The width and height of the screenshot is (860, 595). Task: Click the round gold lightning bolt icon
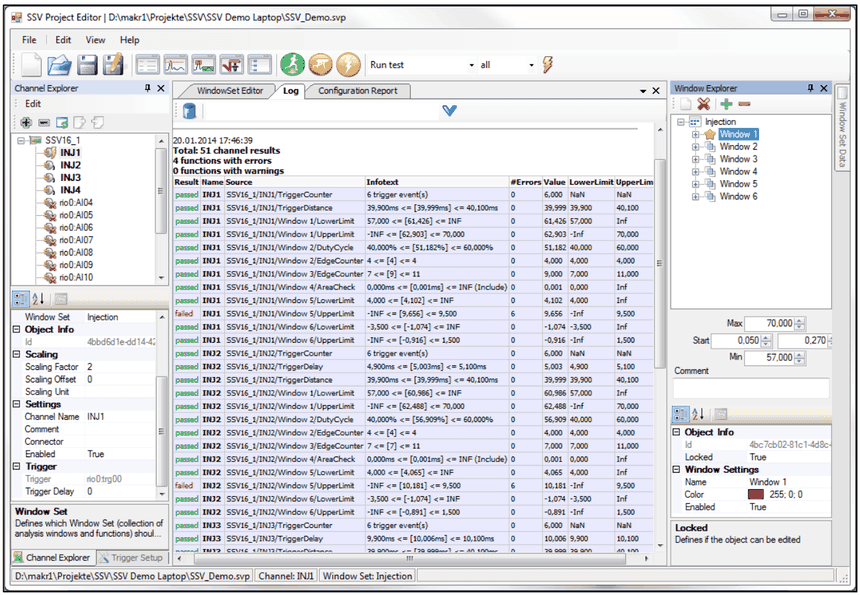348,64
